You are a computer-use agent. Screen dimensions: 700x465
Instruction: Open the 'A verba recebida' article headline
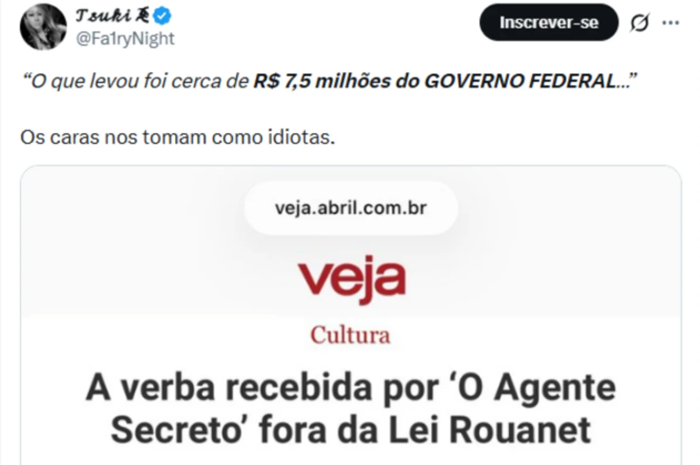click(351, 409)
